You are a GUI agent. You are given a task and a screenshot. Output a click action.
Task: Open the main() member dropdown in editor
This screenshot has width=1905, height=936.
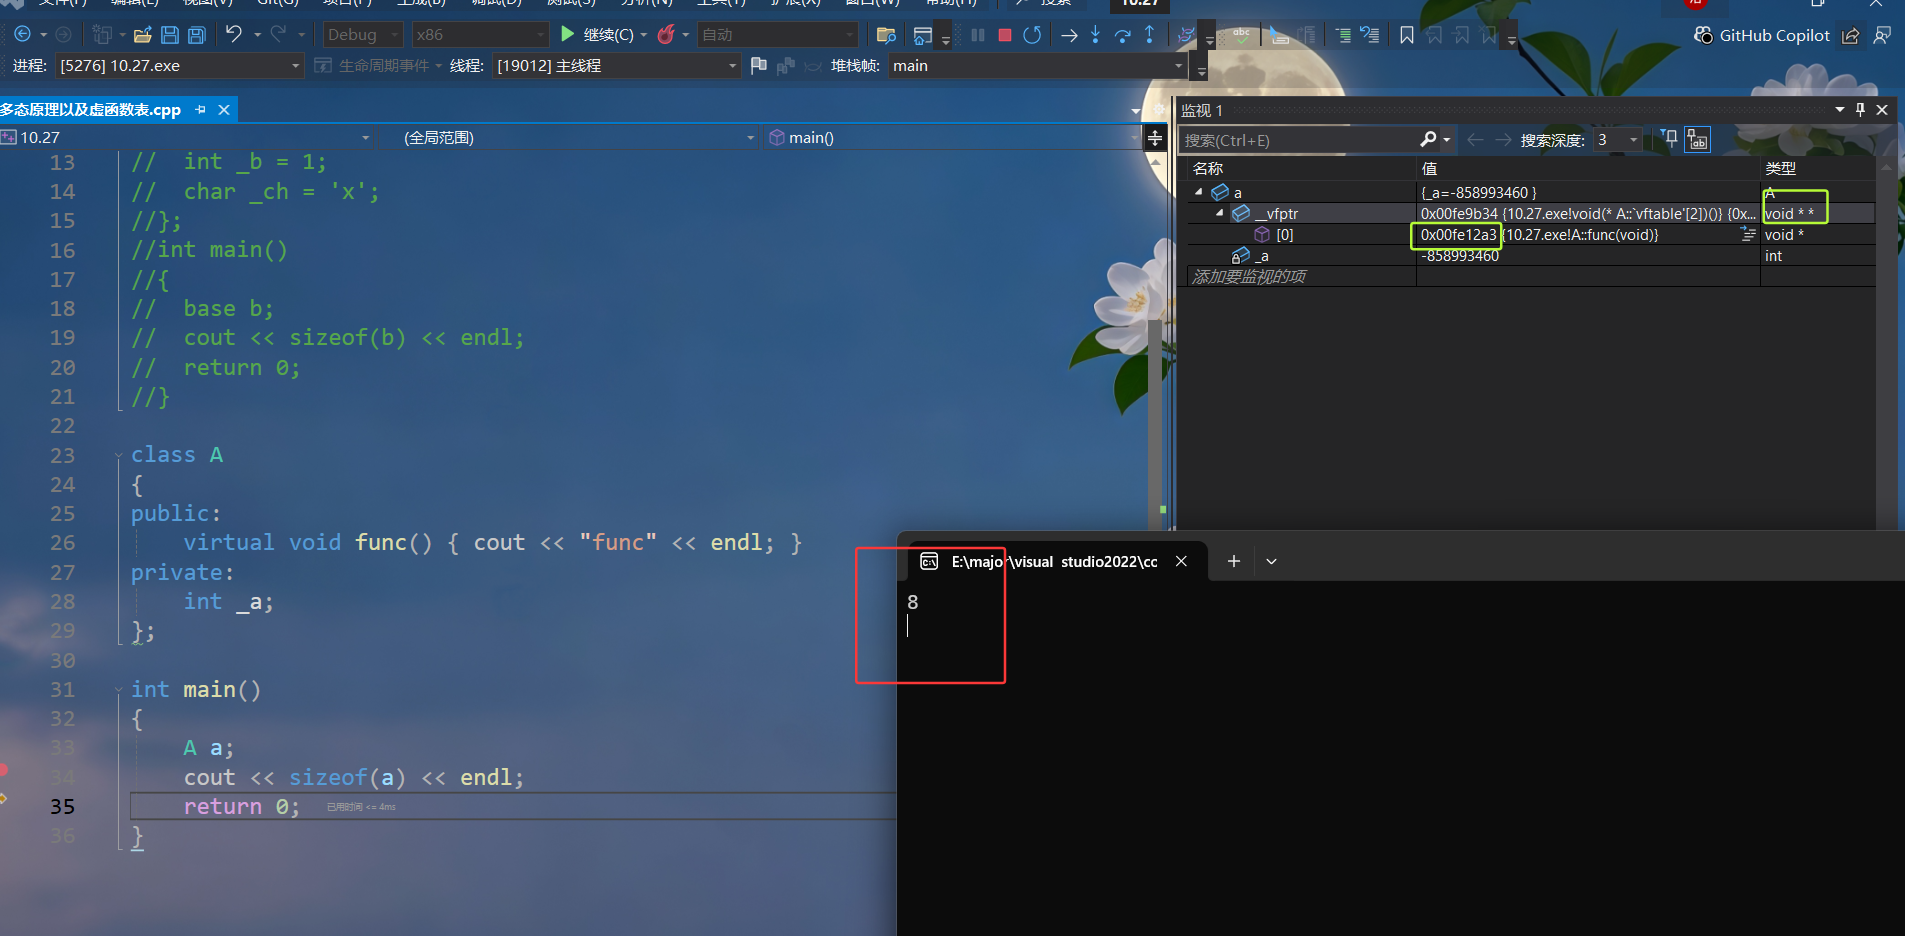pyautogui.click(x=951, y=138)
